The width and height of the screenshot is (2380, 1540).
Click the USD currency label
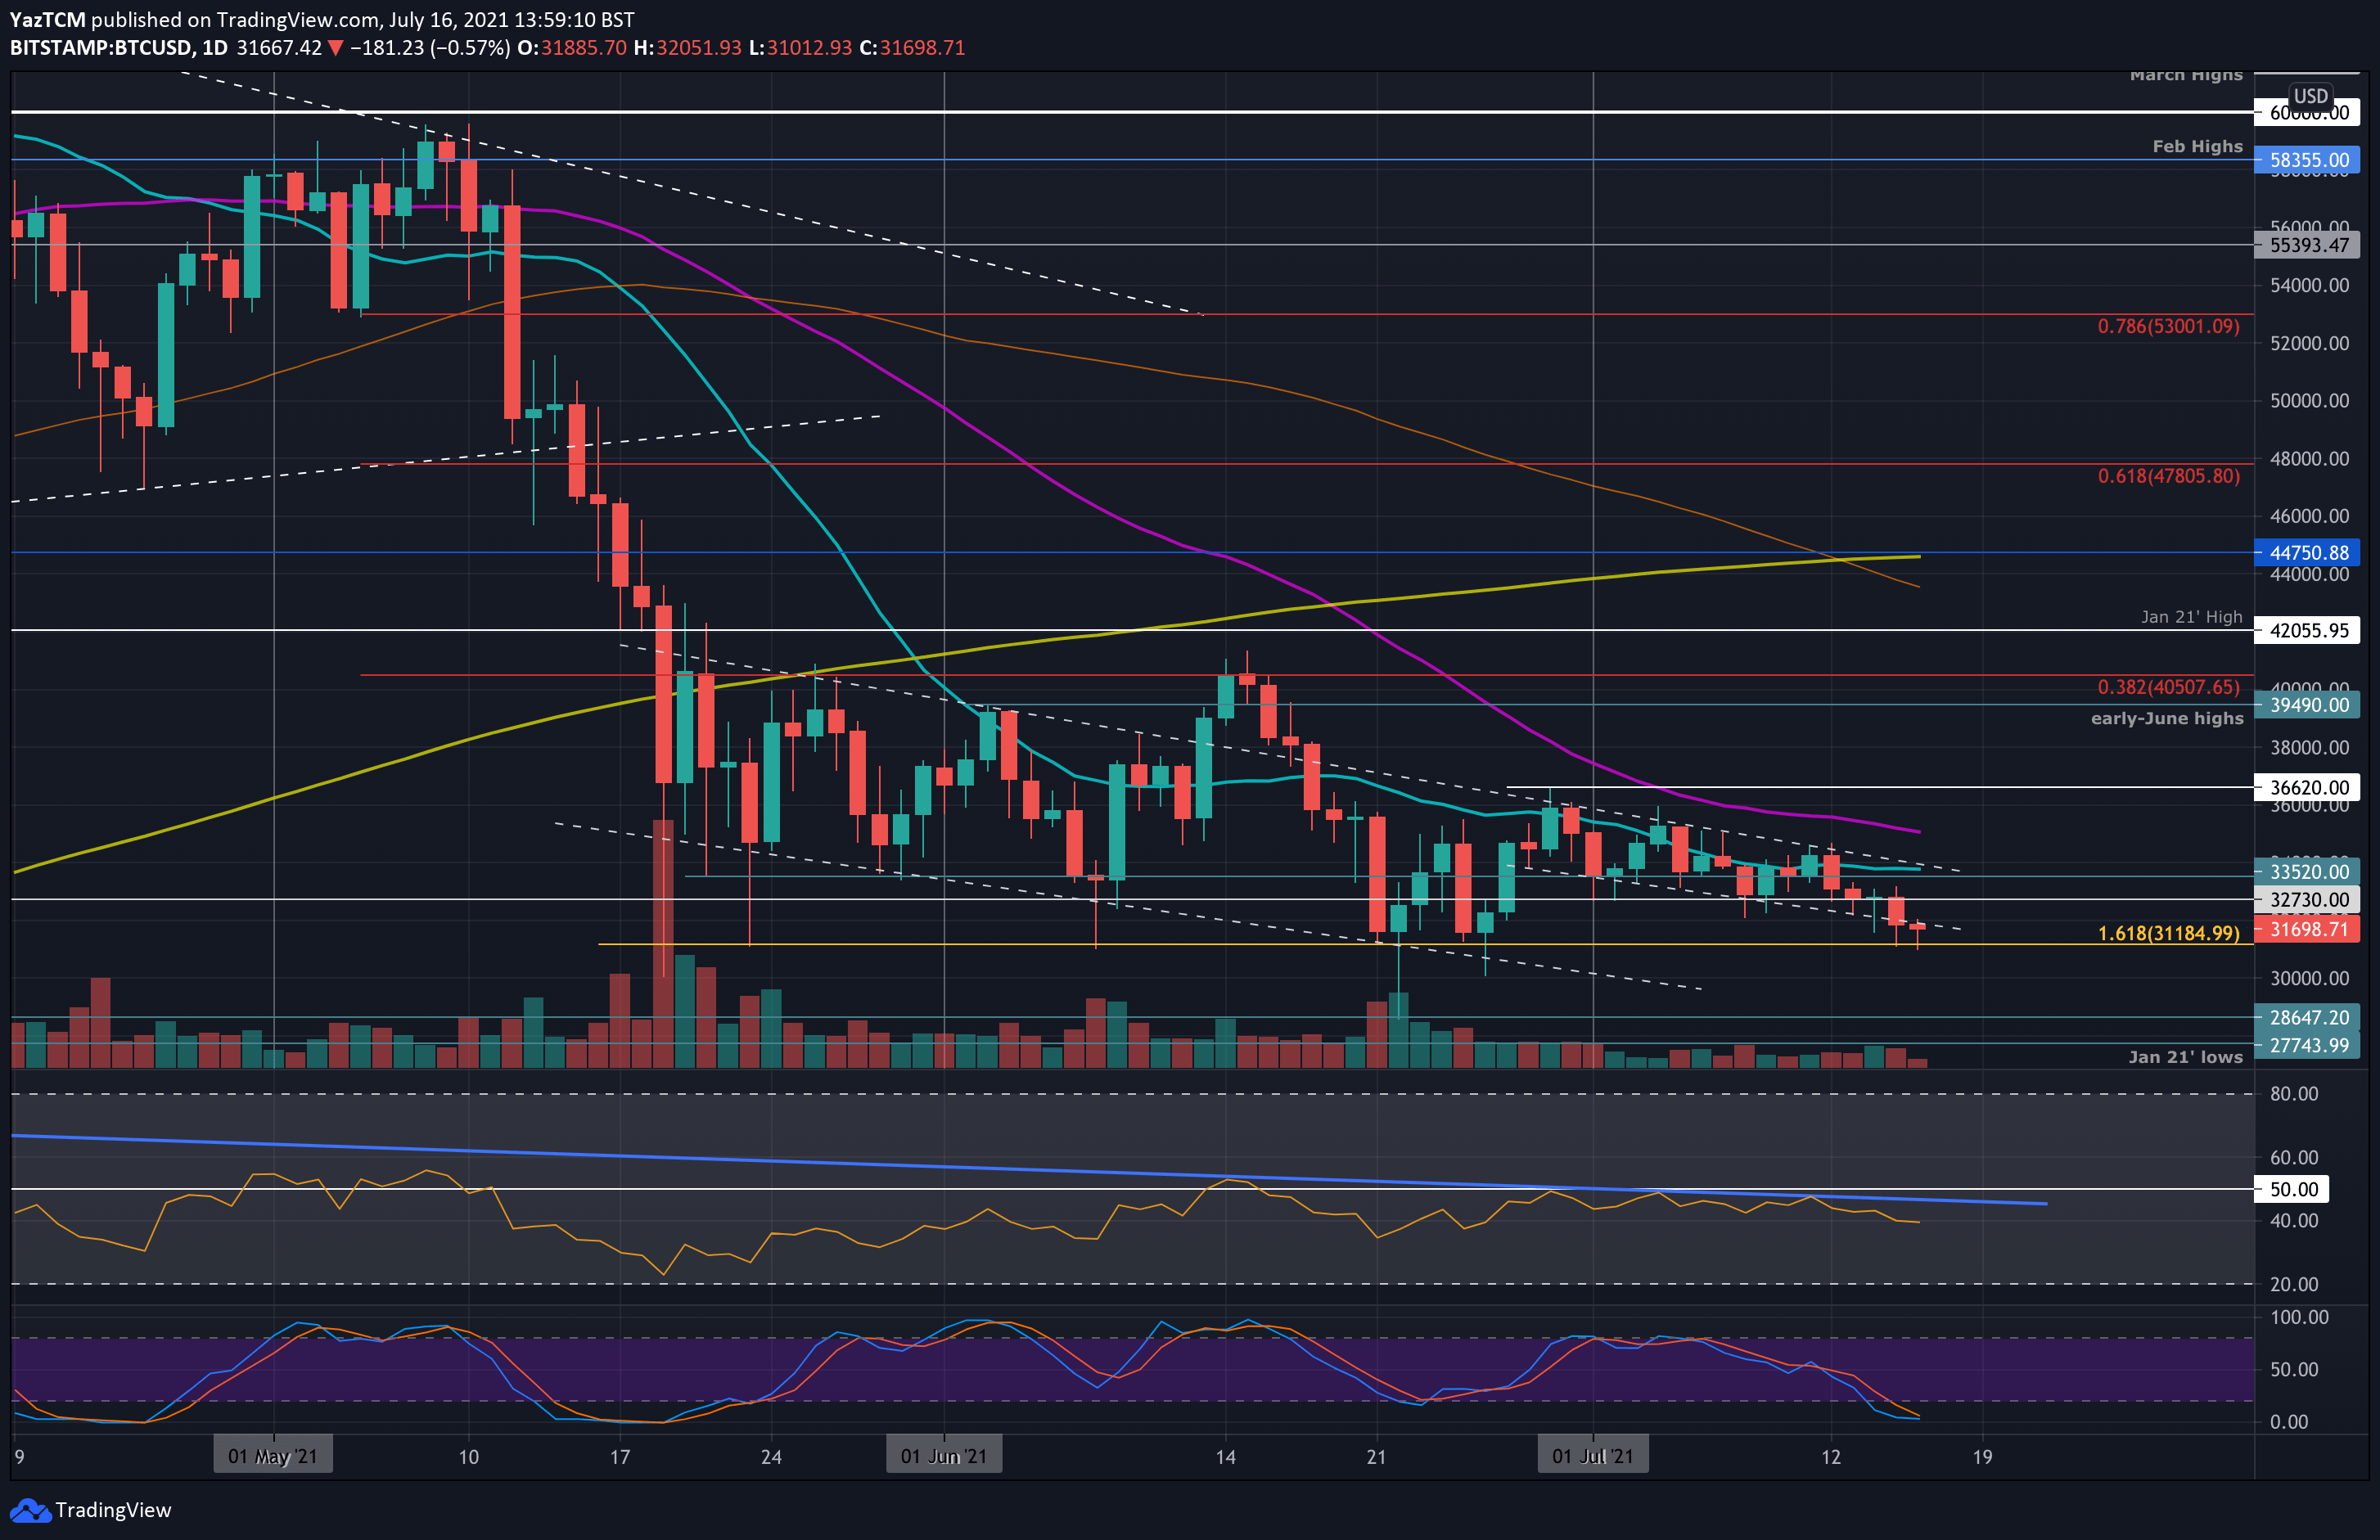tap(2310, 96)
